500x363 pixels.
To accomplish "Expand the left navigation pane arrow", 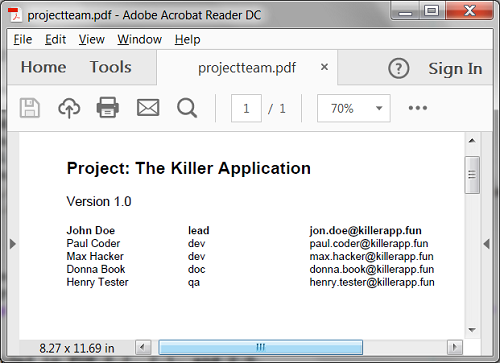I will tap(13, 244).
